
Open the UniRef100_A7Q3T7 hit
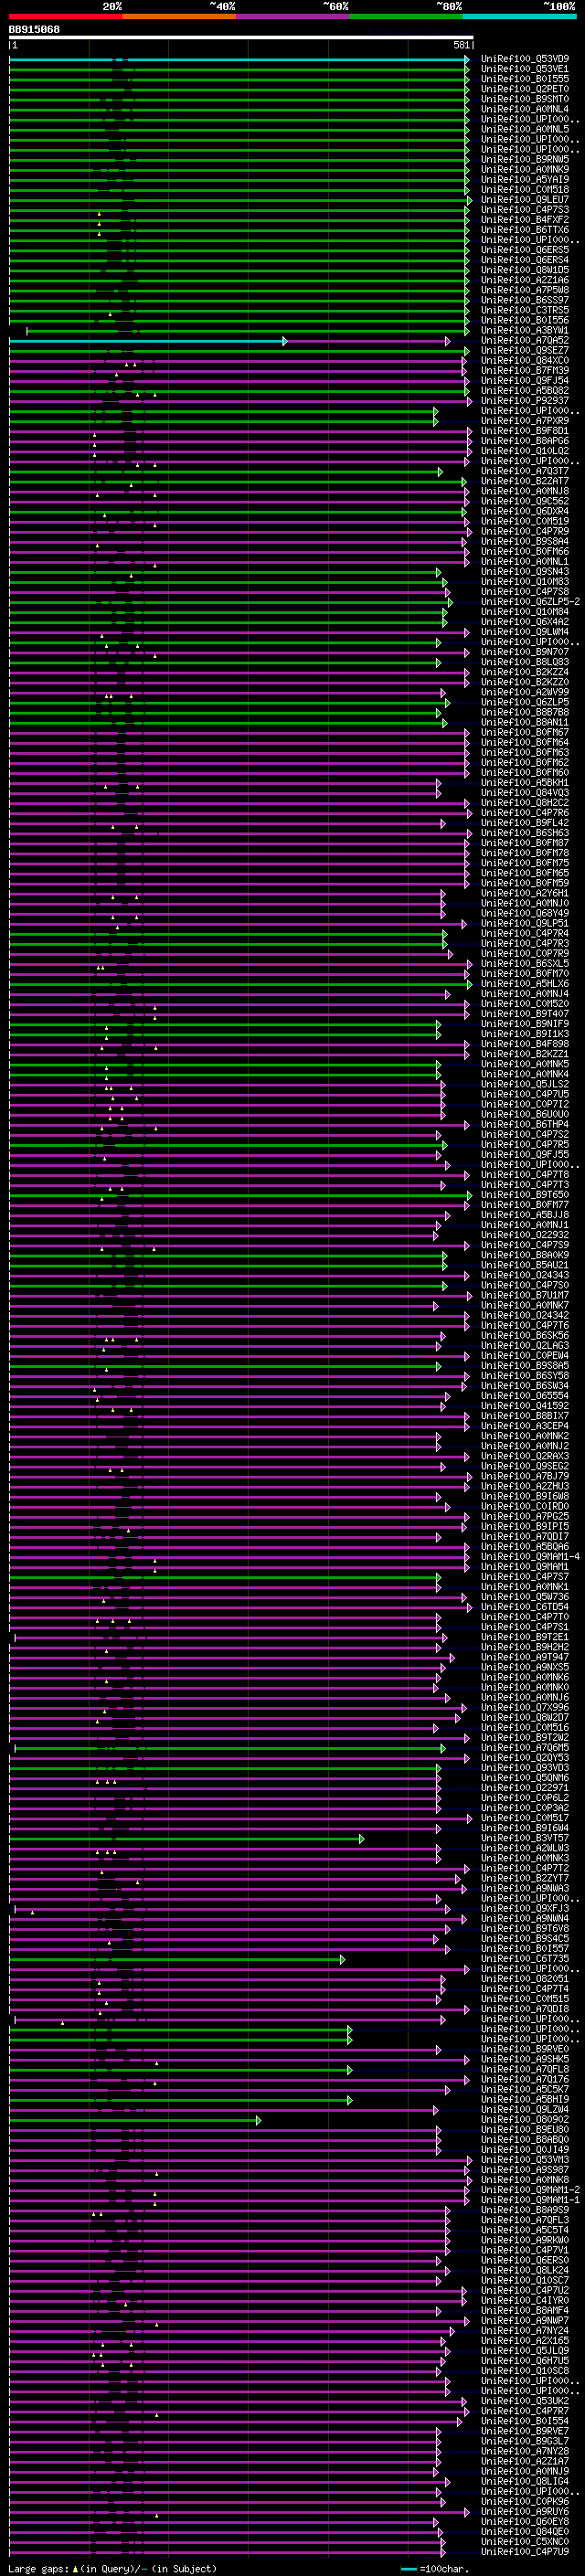tap(524, 471)
